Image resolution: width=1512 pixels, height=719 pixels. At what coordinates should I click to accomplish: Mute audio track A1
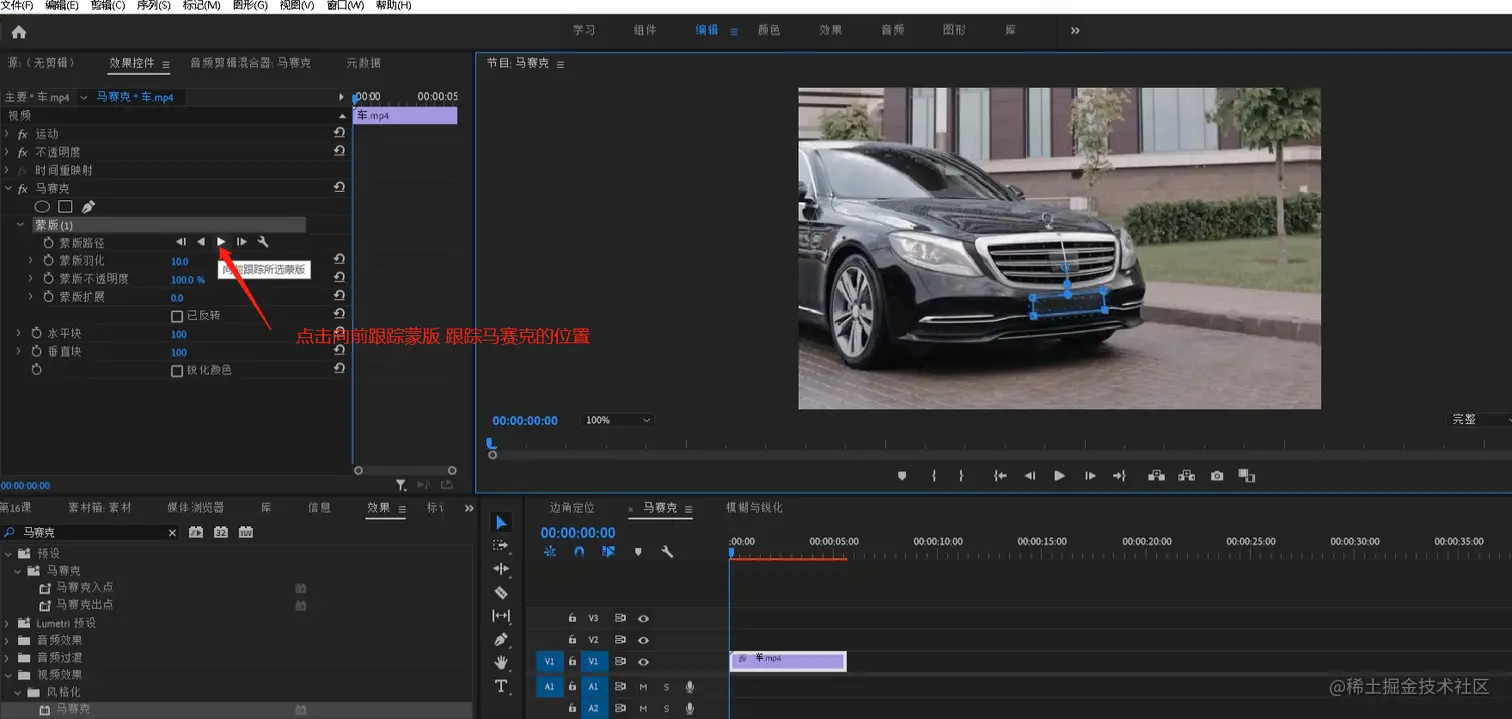(643, 687)
